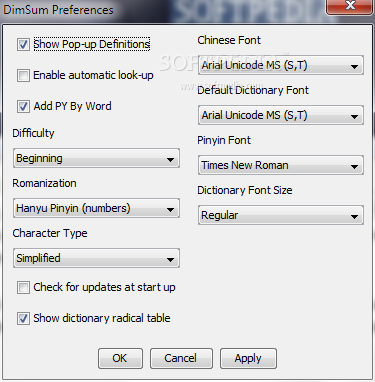Expand the Dictionary Font Size dropdown
The width and height of the screenshot is (375, 382).
point(281,215)
